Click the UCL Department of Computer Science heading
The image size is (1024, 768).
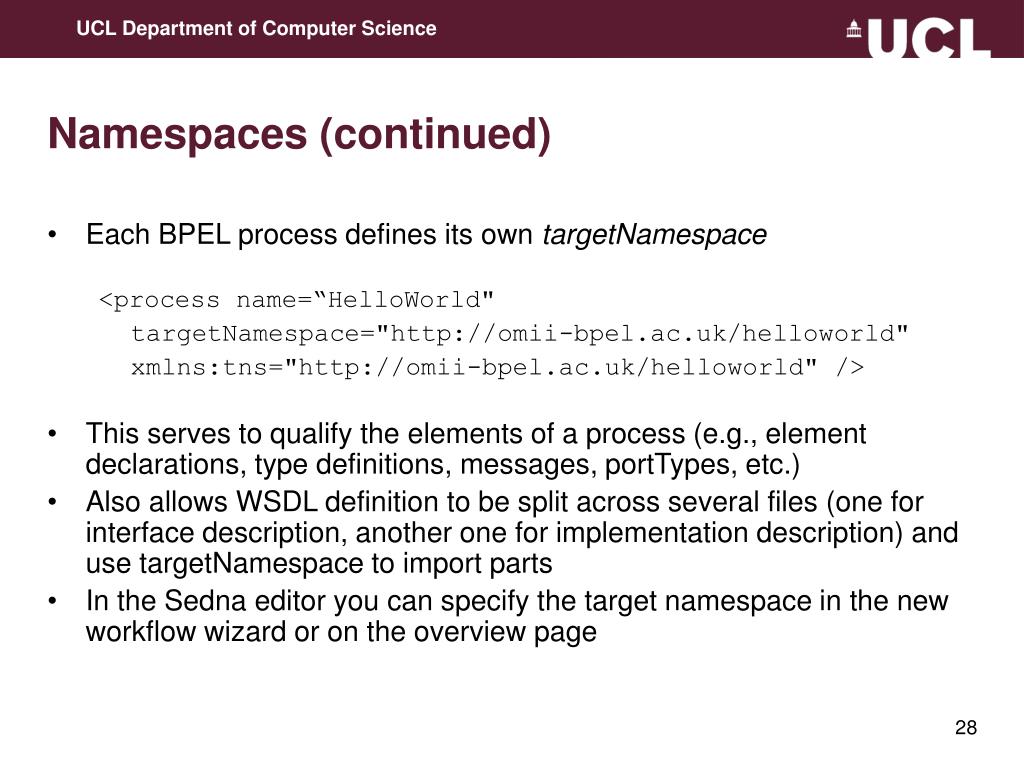(256, 28)
